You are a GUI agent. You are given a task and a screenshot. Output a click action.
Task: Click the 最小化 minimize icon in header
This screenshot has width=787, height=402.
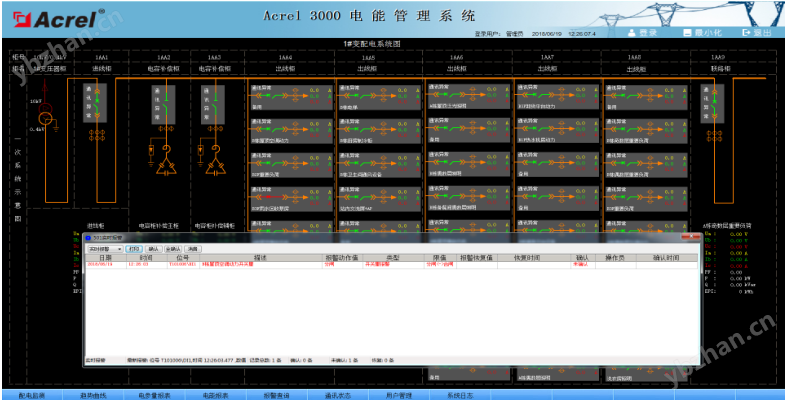[688, 33]
